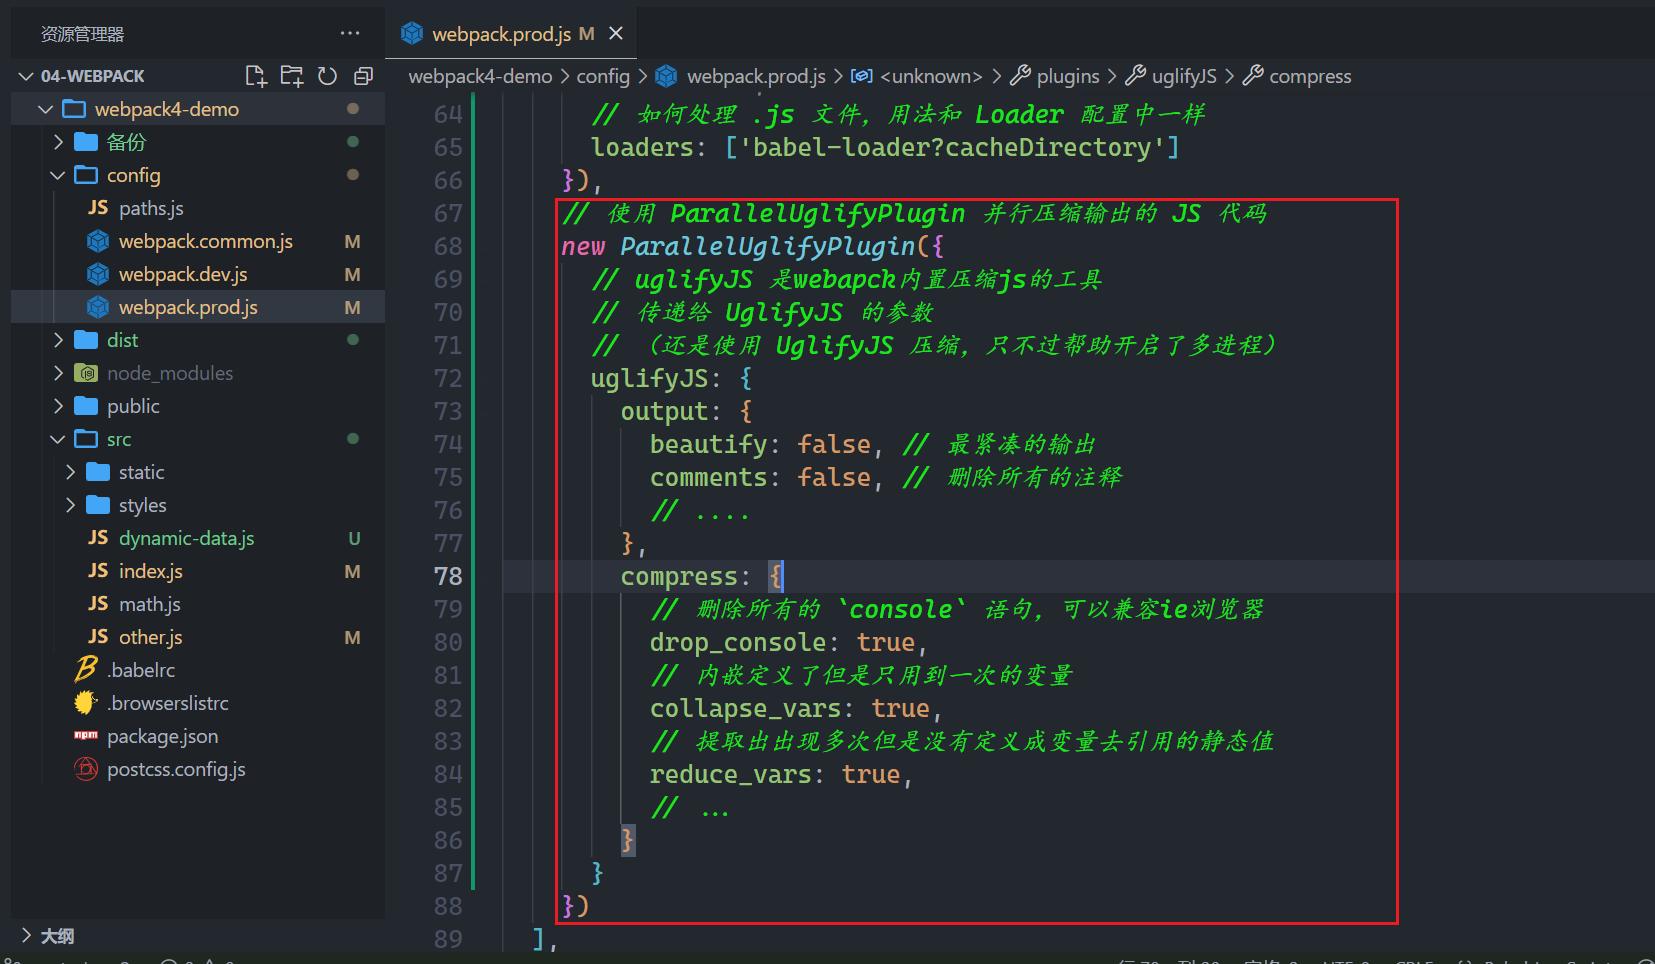Open the .babelrc file
This screenshot has height=964, width=1655.
(x=198, y=670)
